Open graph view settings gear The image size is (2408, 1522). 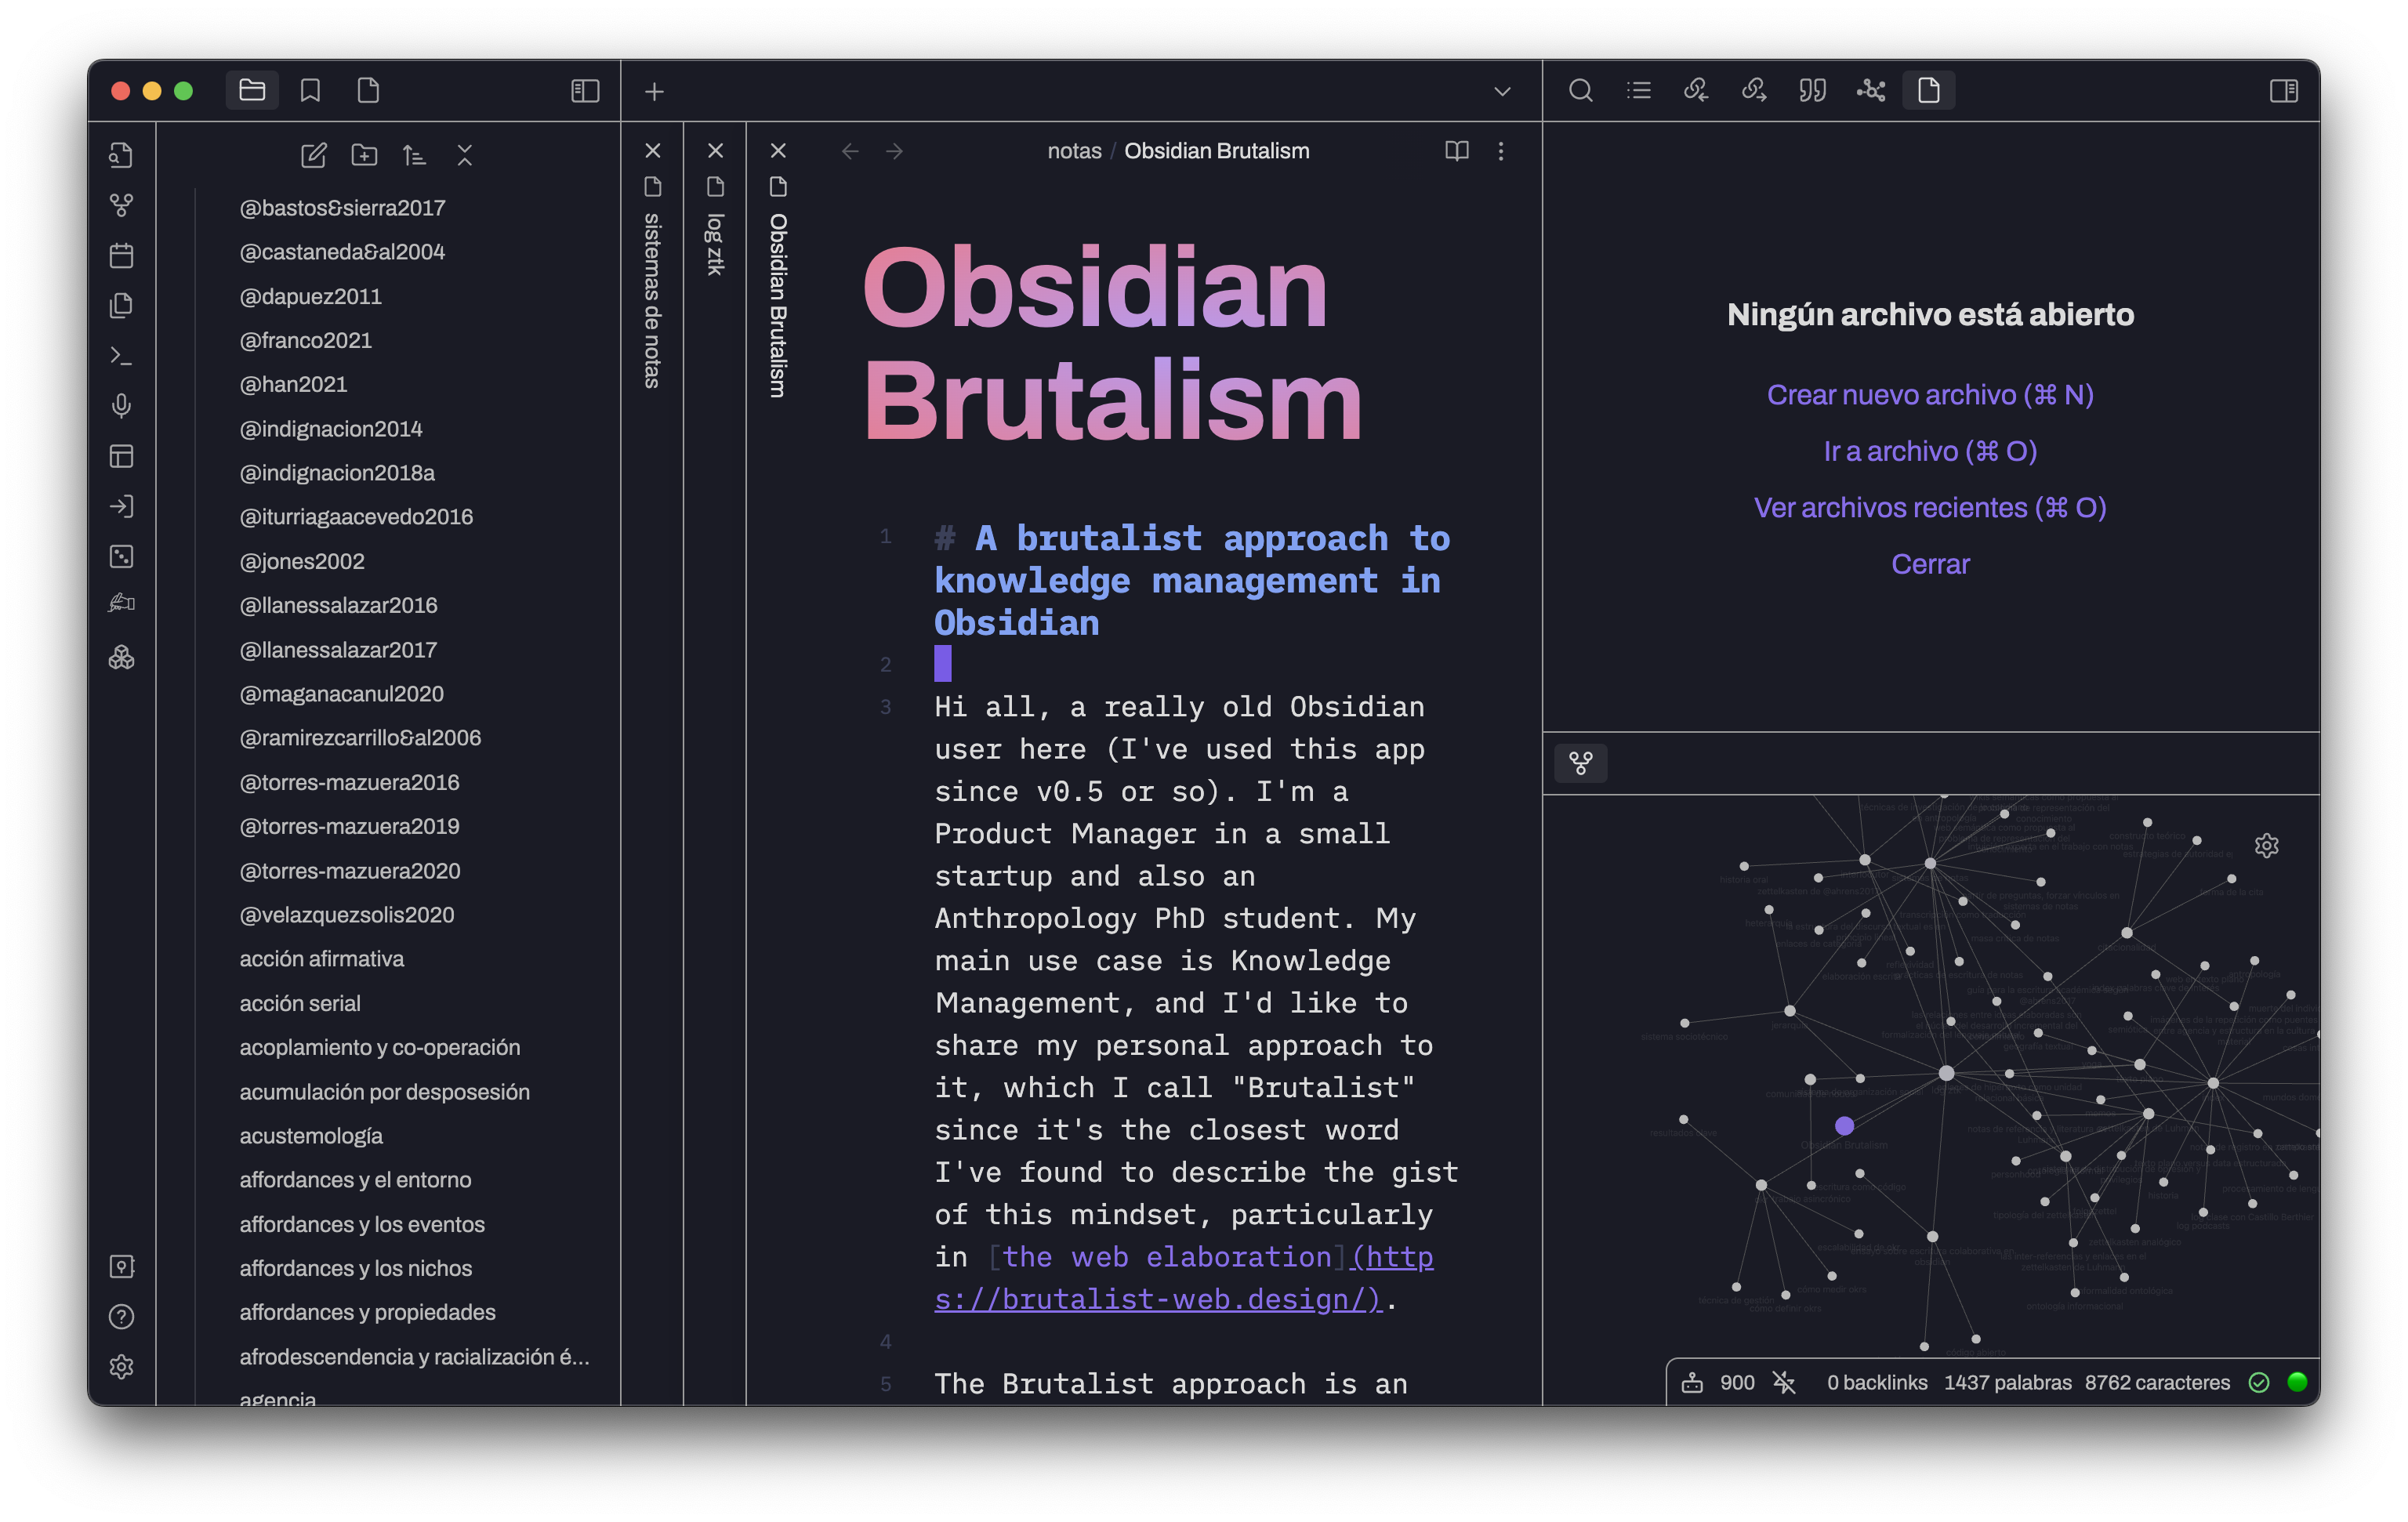tap(2266, 846)
